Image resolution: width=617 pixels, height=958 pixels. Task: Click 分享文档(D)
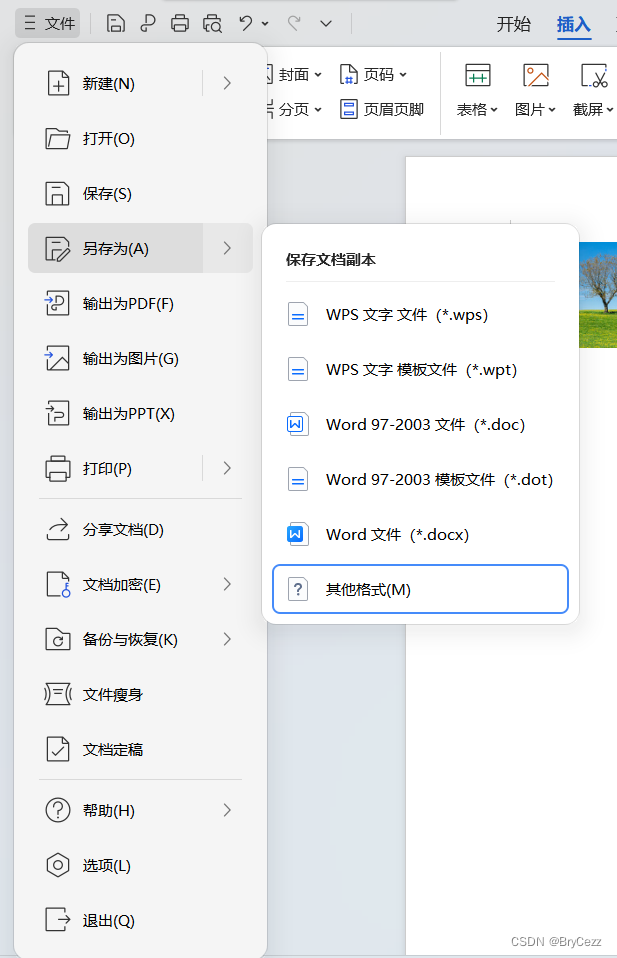point(141,530)
